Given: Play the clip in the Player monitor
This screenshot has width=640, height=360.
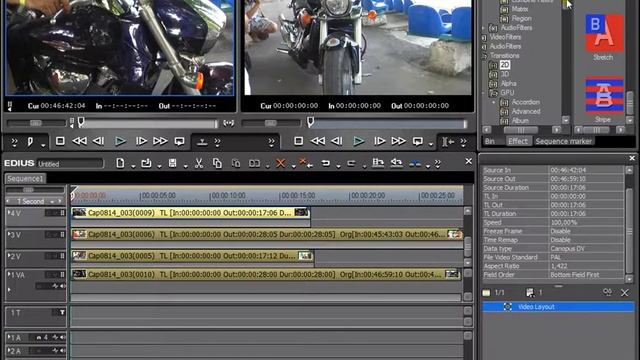Looking at the screenshot, I should coord(120,141).
